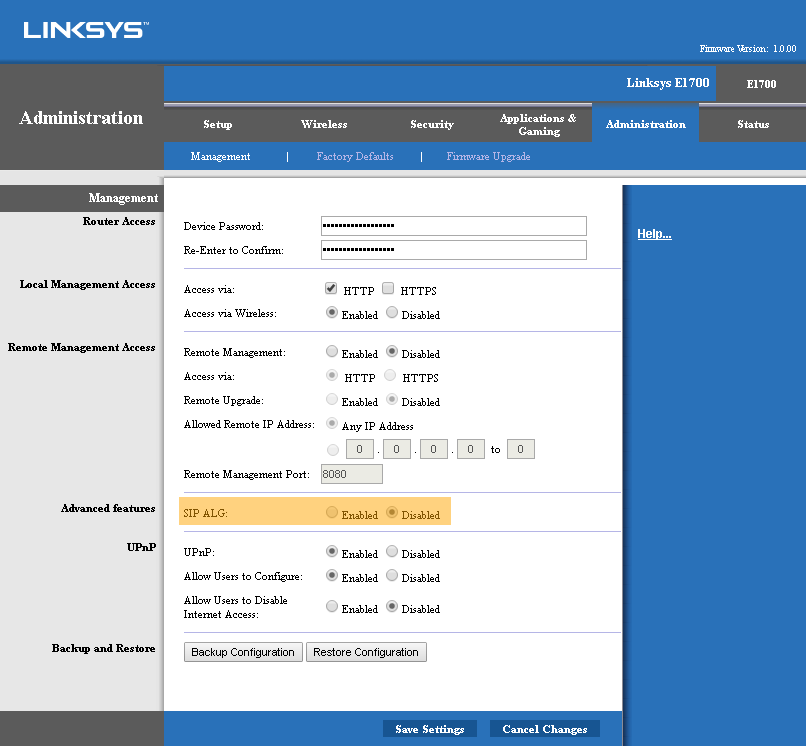Click the fourth remote IP octet field
Image resolution: width=806 pixels, height=746 pixels.
click(x=471, y=449)
